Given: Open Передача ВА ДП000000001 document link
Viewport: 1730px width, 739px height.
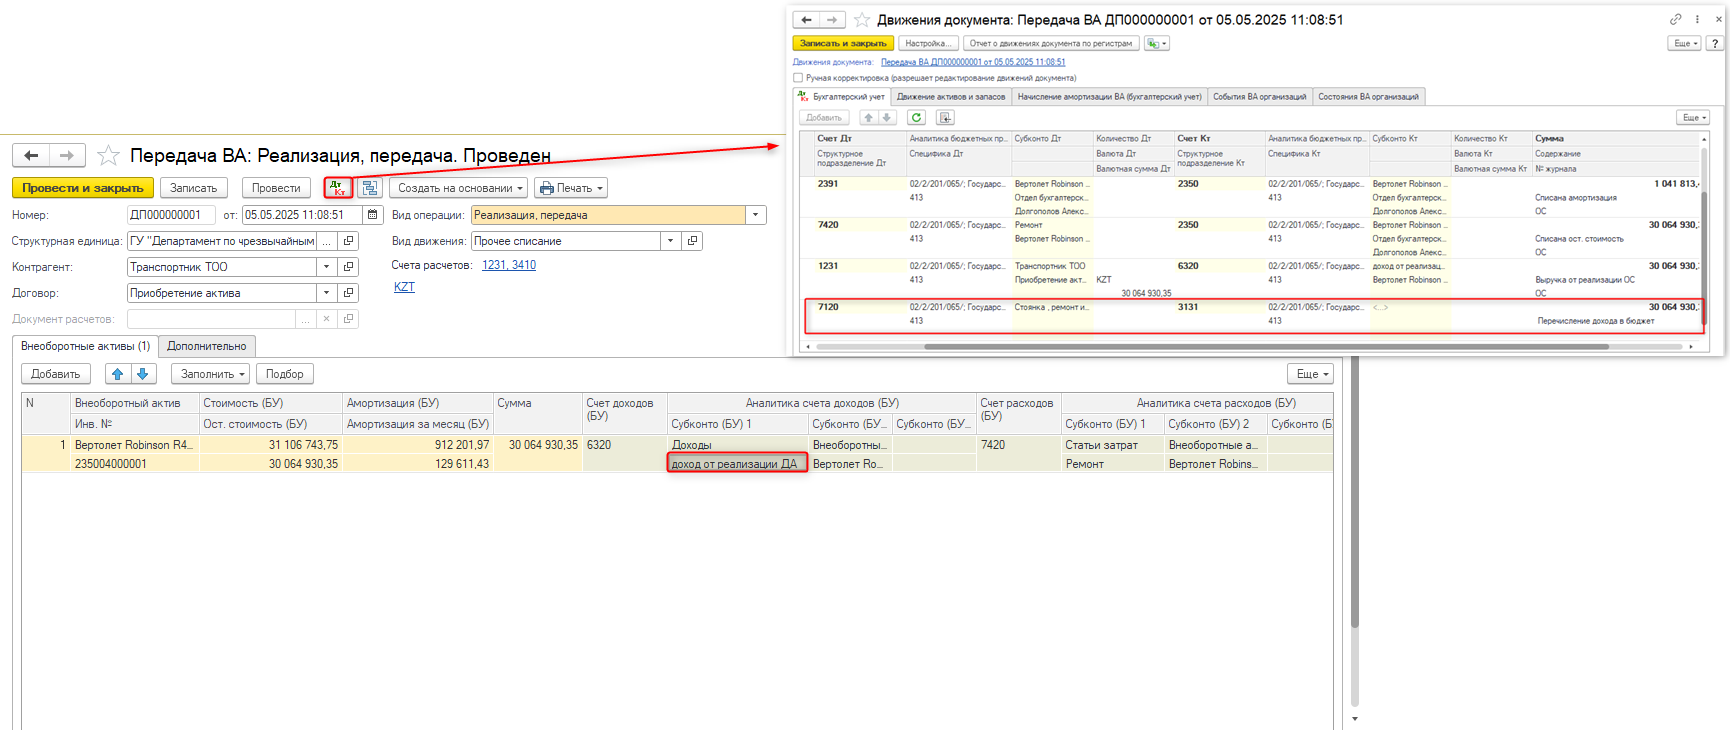Looking at the screenshot, I should tap(973, 62).
